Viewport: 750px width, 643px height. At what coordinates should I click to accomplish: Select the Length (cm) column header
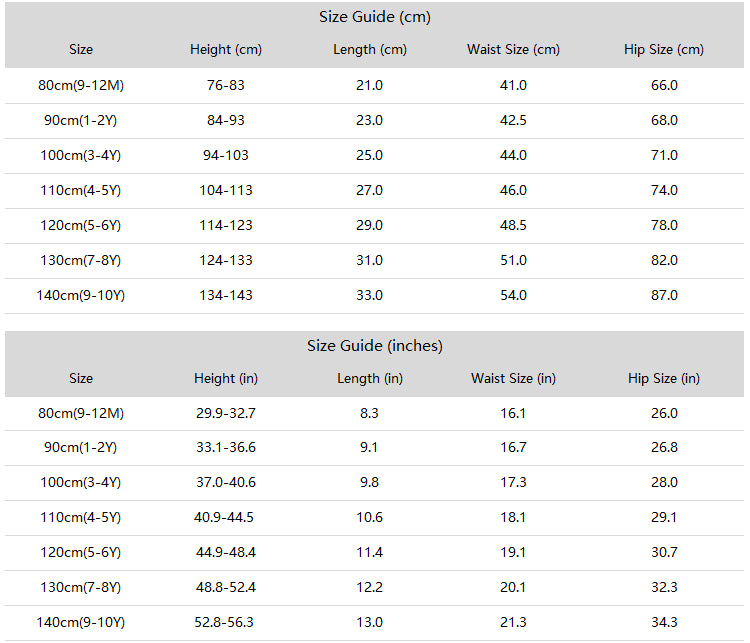pos(370,50)
